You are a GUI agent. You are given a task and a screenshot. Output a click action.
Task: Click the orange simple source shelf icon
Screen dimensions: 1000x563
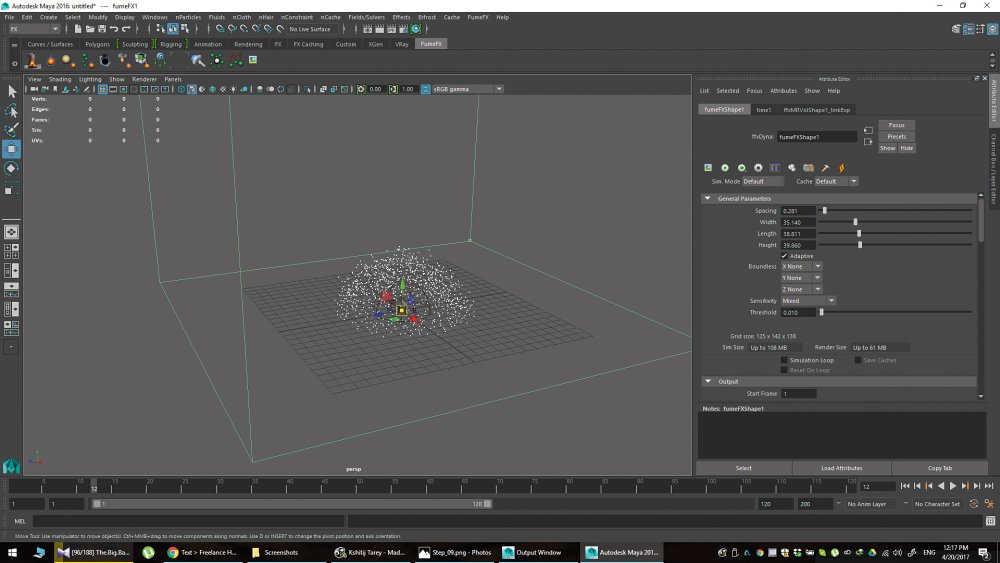(50, 61)
